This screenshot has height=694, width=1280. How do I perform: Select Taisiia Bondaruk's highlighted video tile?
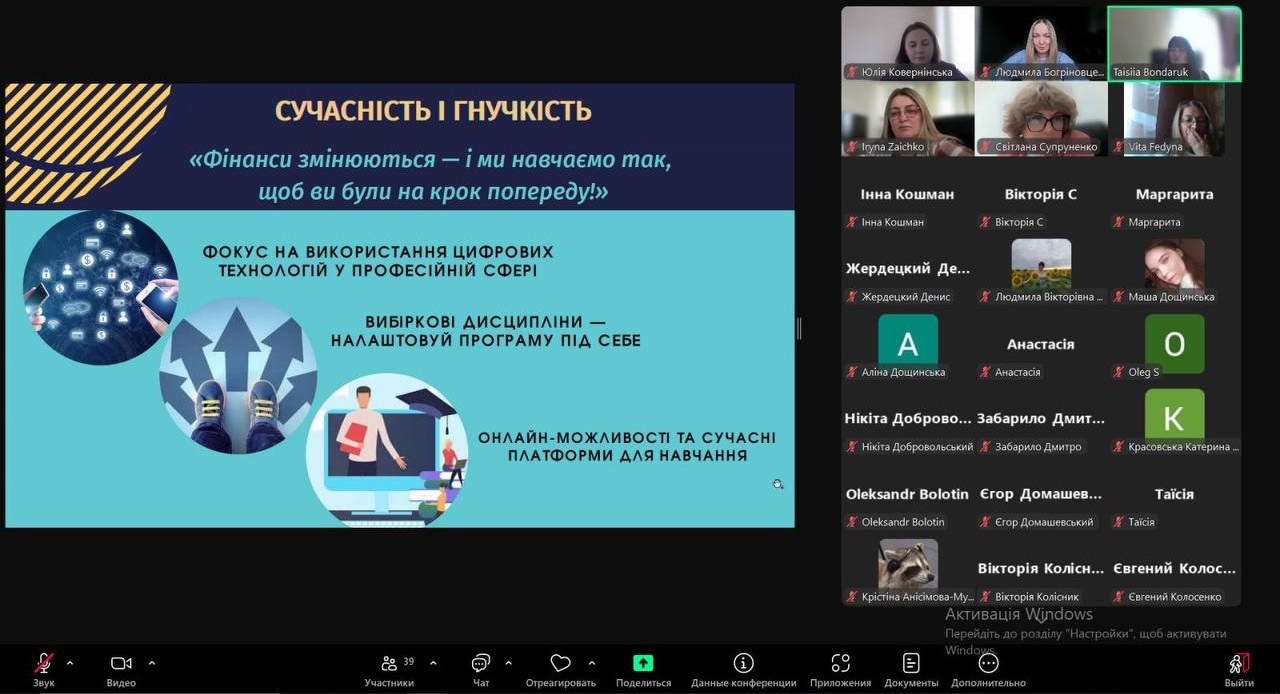tap(1174, 43)
